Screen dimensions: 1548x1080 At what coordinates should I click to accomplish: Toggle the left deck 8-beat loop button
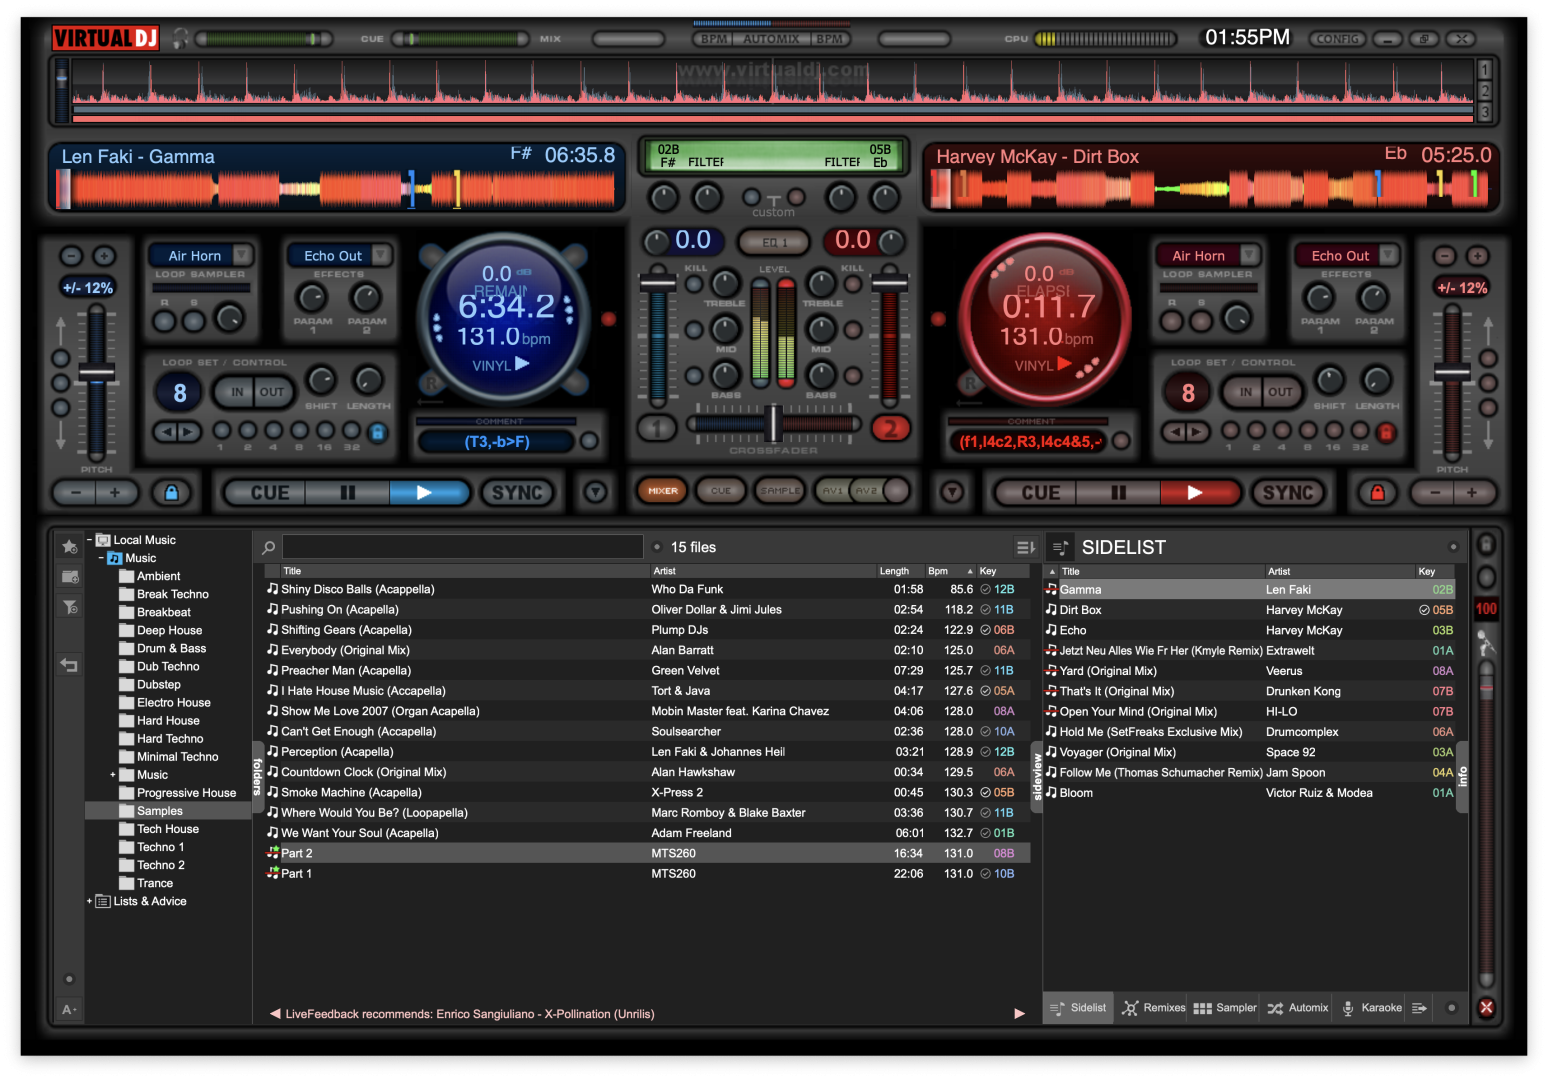pyautogui.click(x=299, y=430)
